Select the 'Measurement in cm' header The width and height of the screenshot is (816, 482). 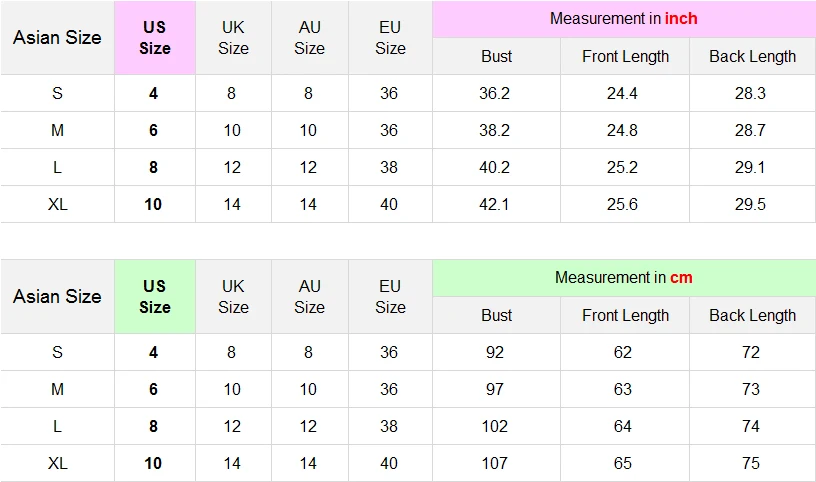pyautogui.click(x=624, y=278)
